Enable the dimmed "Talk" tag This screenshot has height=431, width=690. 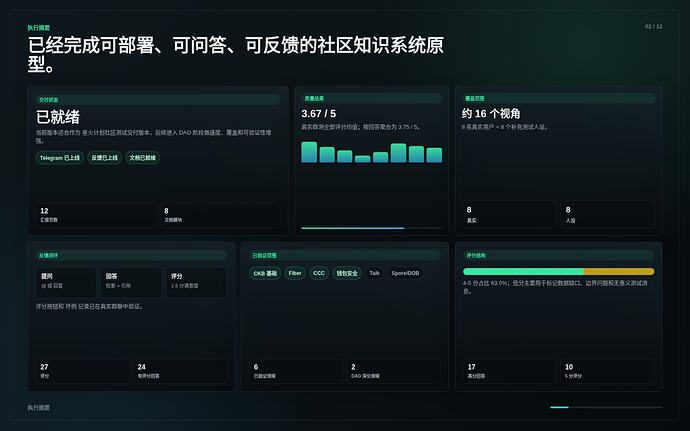(374, 273)
